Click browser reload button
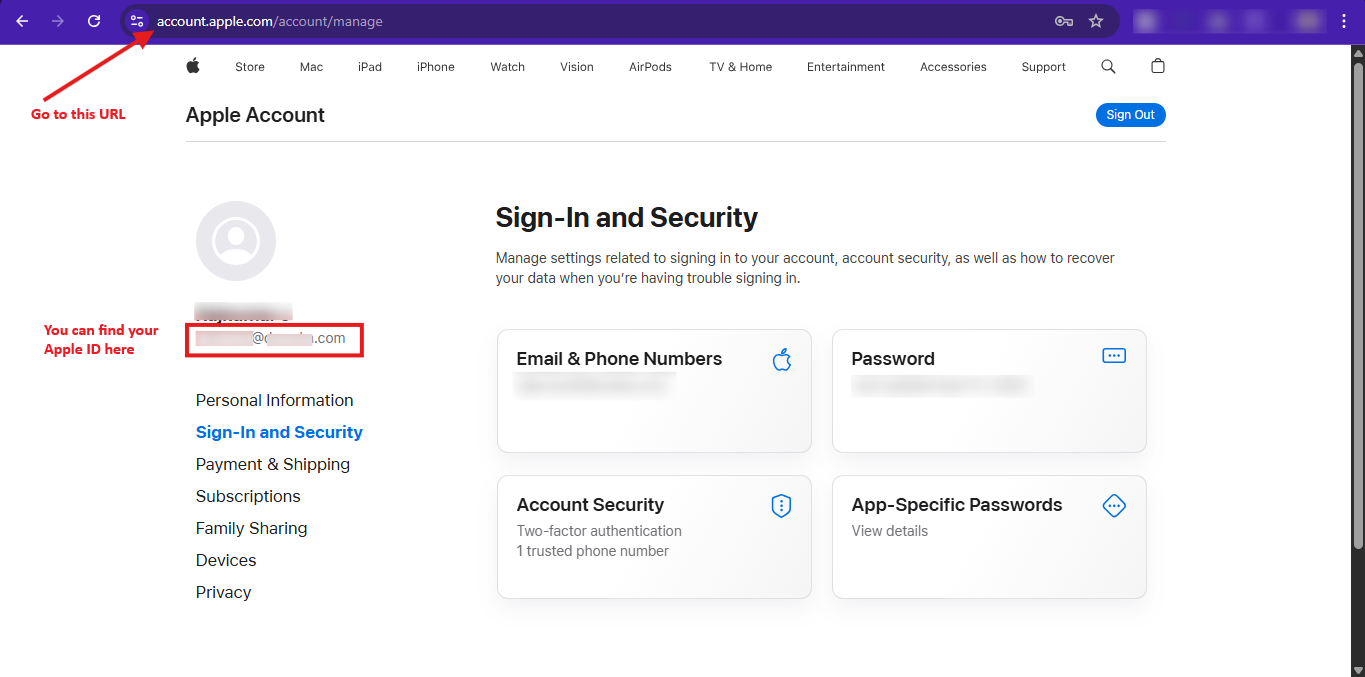 (94, 21)
